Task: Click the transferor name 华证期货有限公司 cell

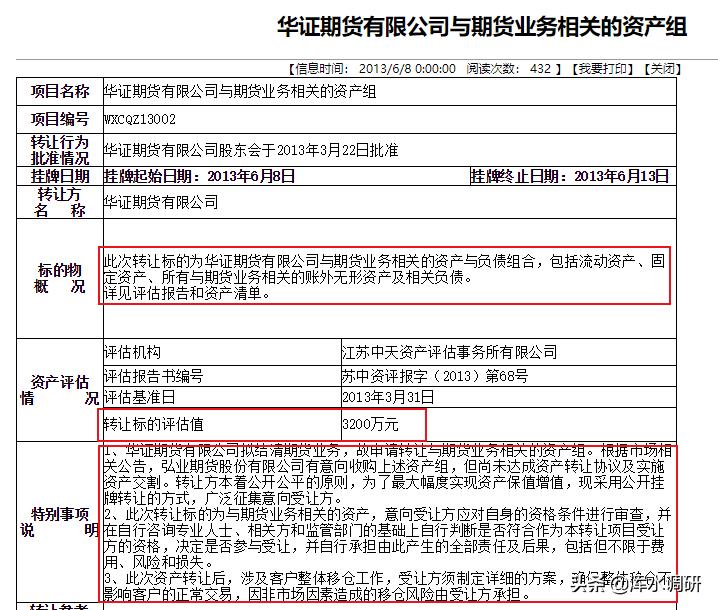Action: point(390,202)
